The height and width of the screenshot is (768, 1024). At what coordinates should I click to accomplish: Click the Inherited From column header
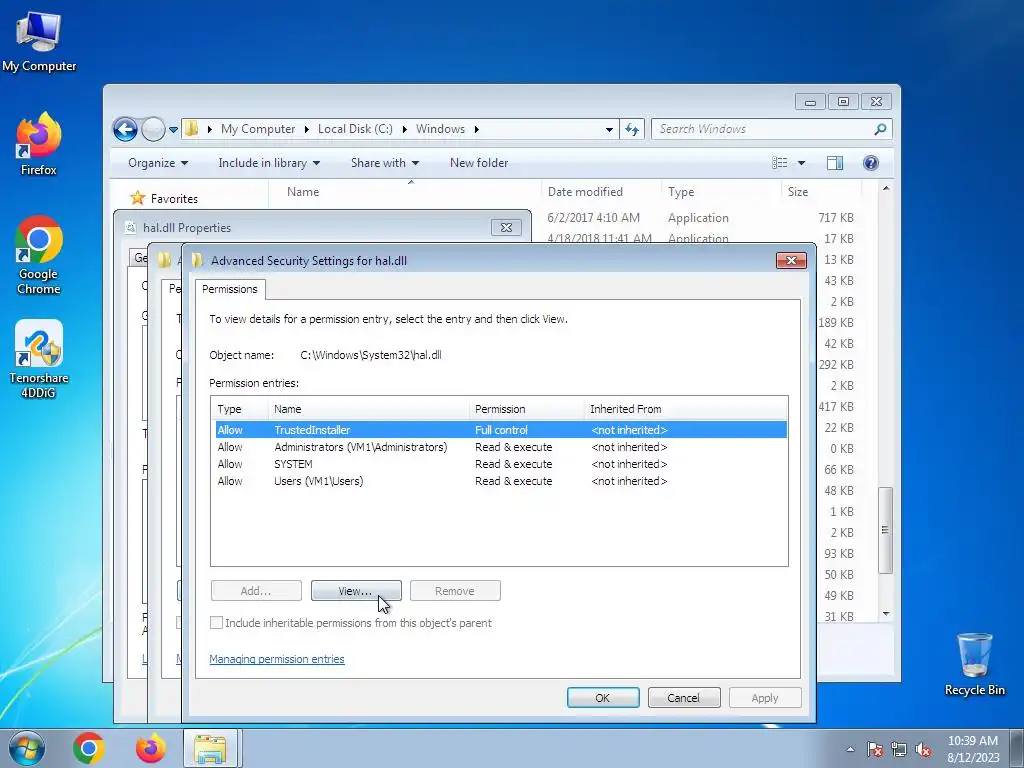[x=684, y=409]
